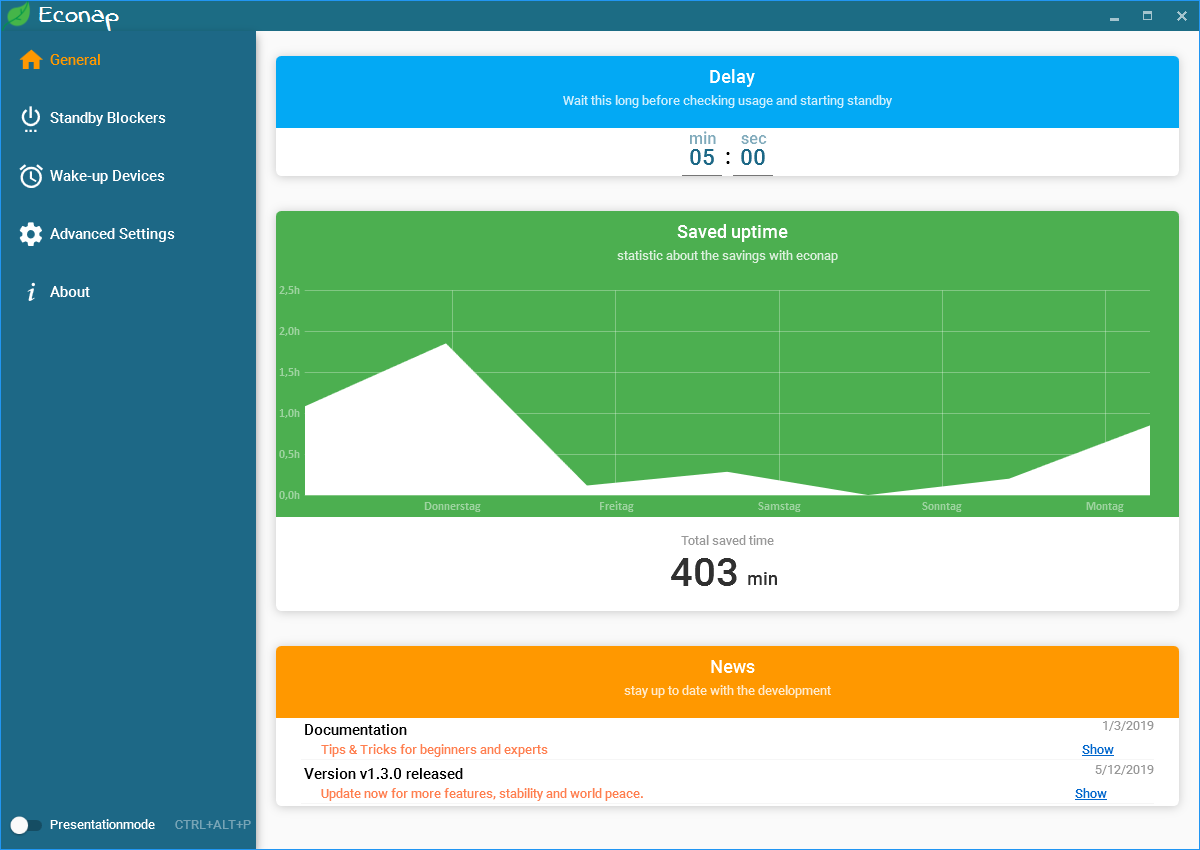Click the alarm clock Wake-up Devices icon

click(31, 176)
